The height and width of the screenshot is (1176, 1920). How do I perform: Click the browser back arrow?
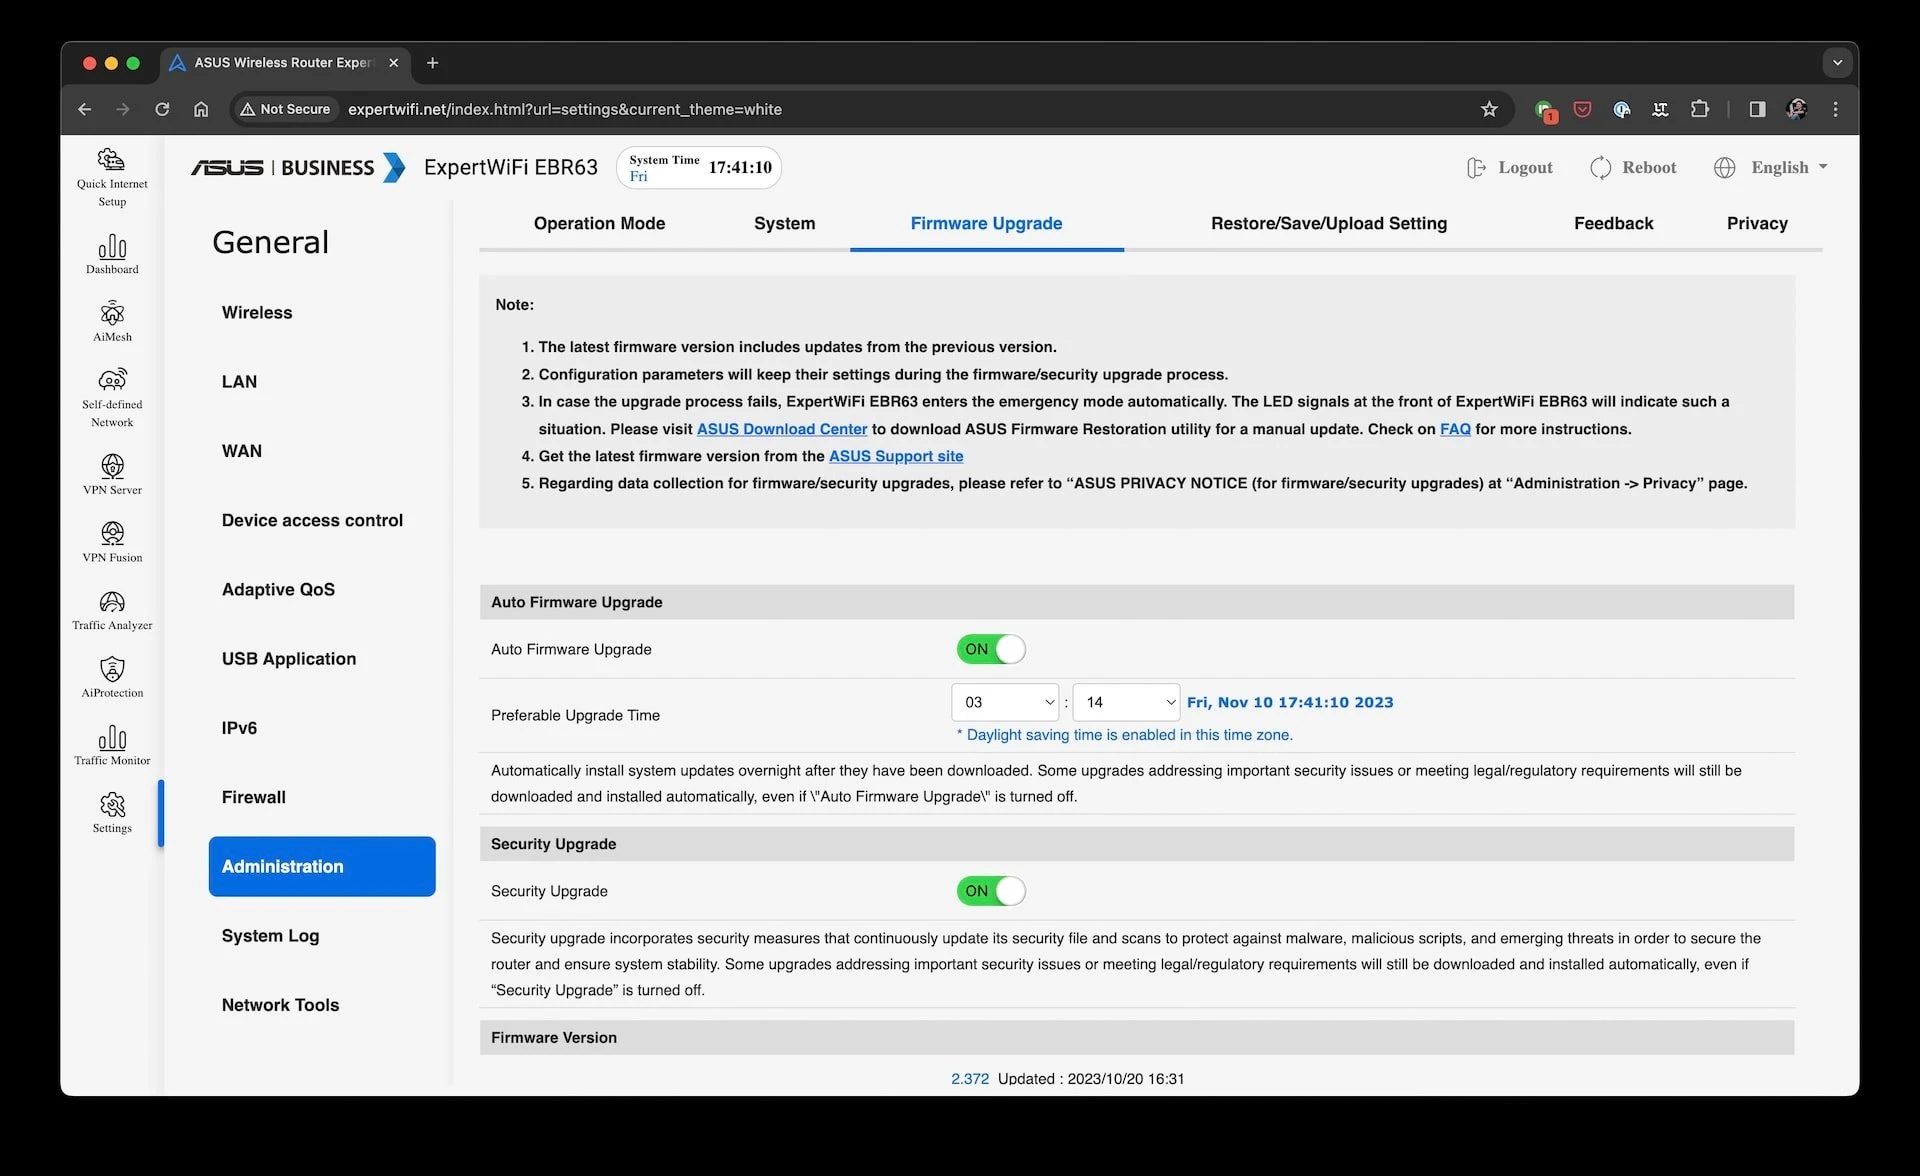[85, 109]
